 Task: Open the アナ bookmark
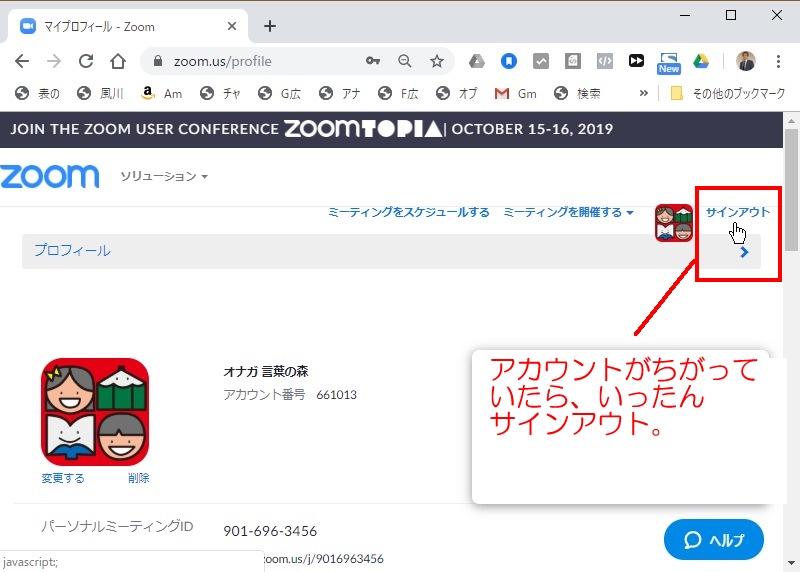[339, 93]
